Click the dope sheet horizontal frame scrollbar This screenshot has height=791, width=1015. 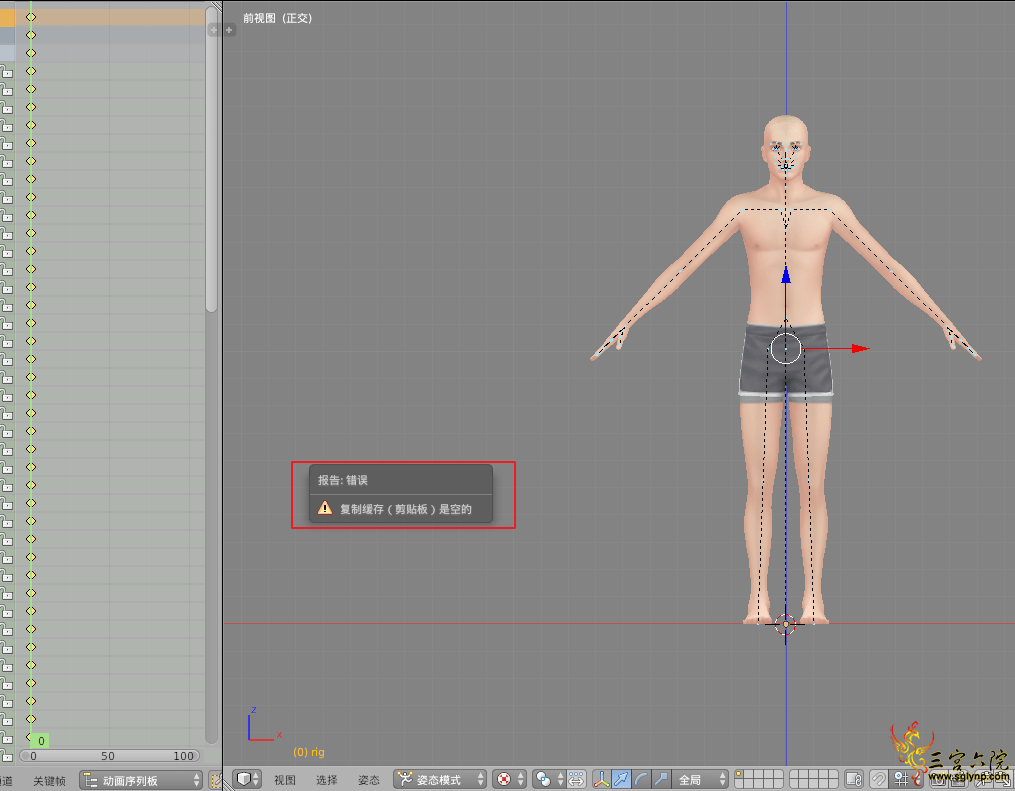click(x=109, y=755)
